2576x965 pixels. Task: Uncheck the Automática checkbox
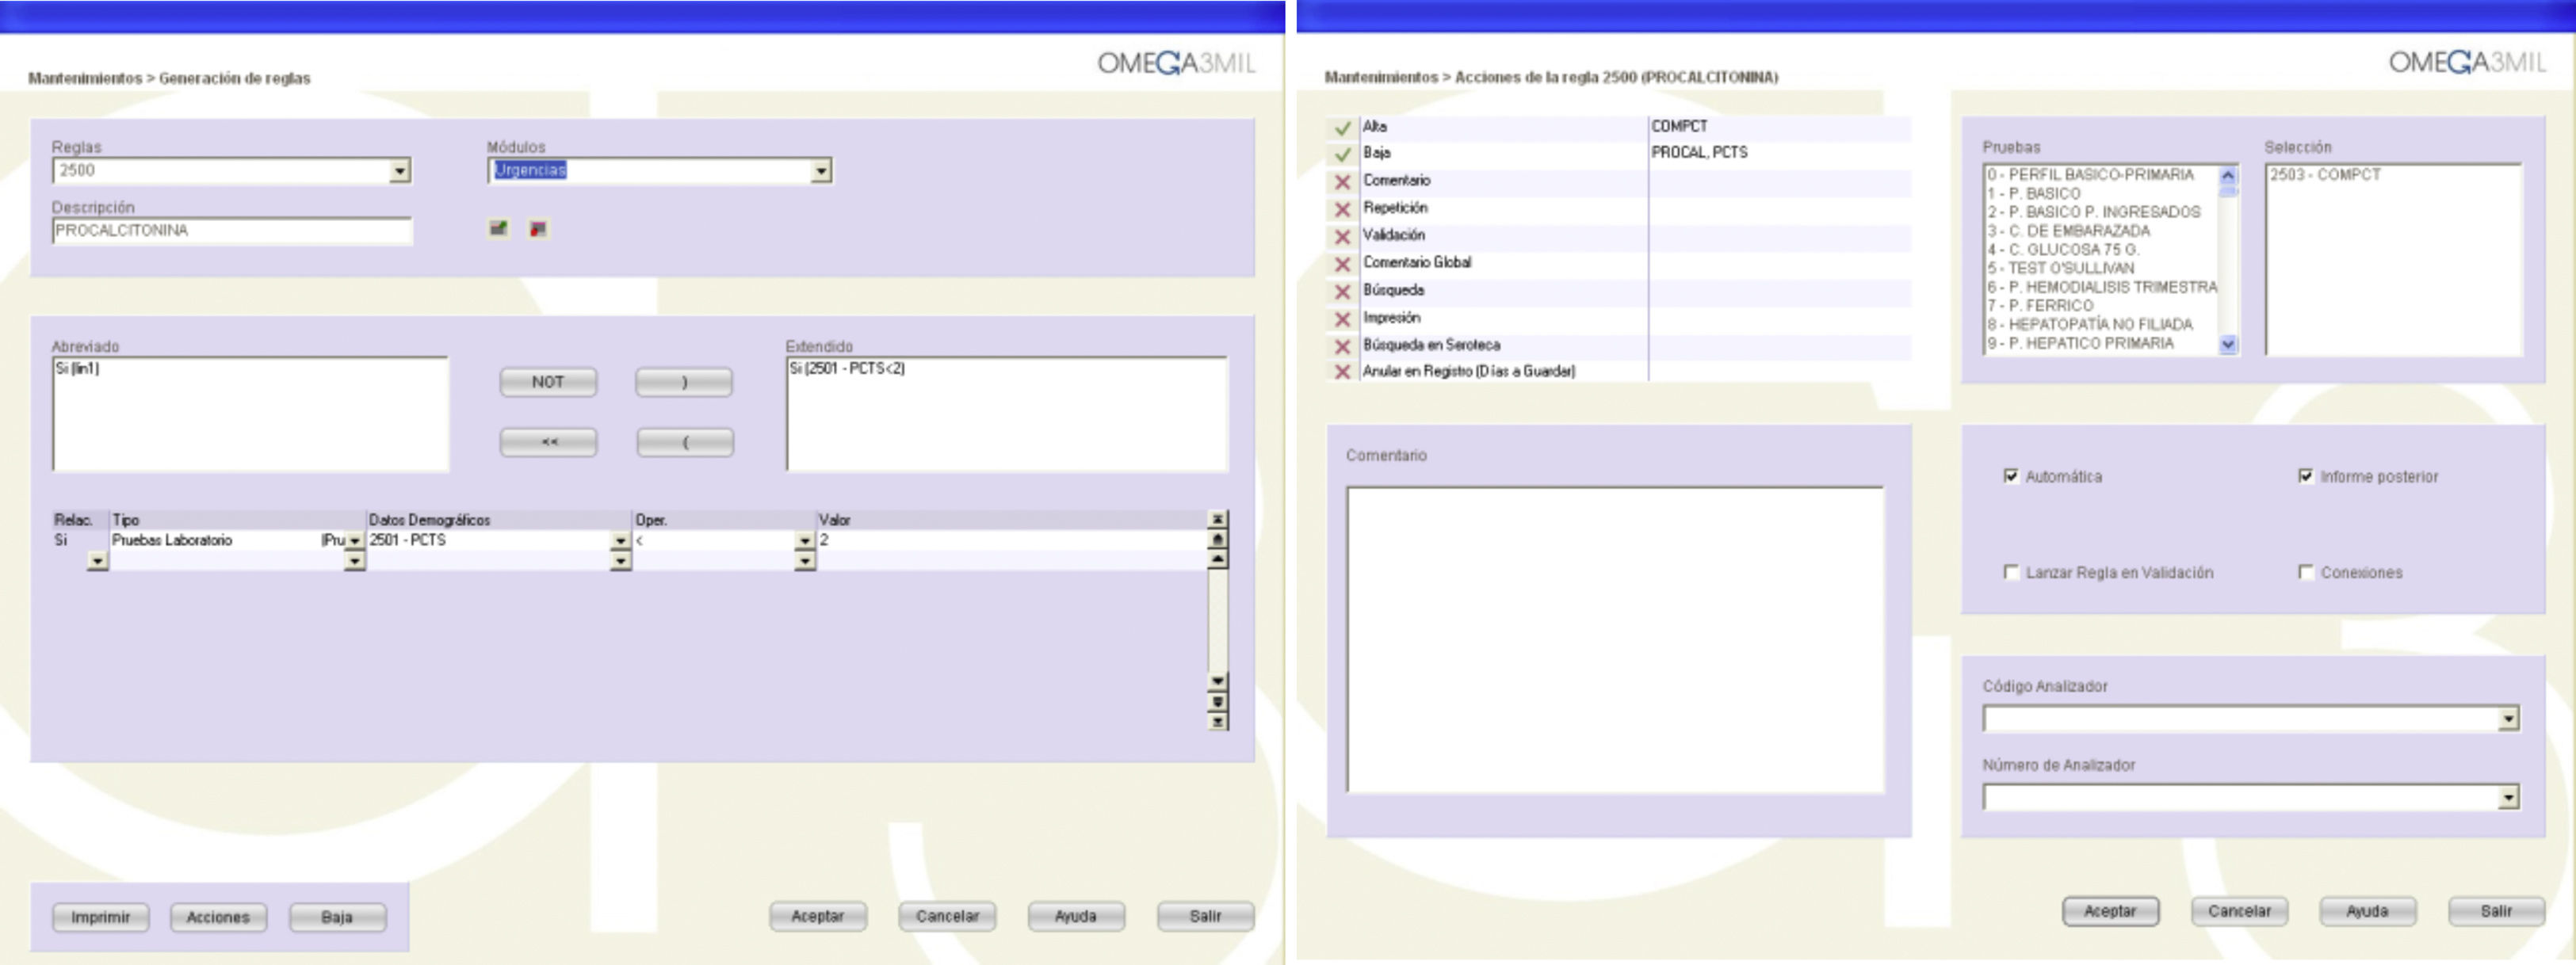2011,476
